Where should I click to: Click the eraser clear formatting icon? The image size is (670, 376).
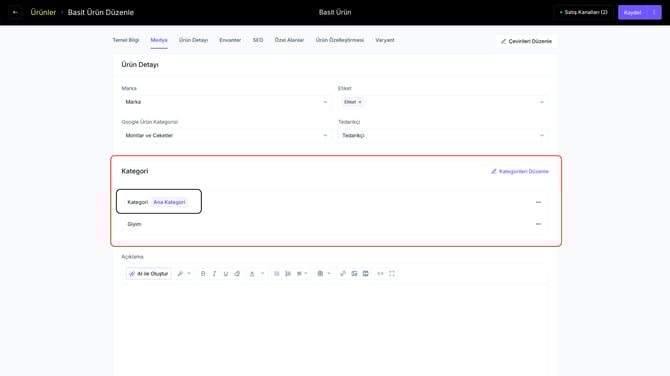click(x=237, y=273)
